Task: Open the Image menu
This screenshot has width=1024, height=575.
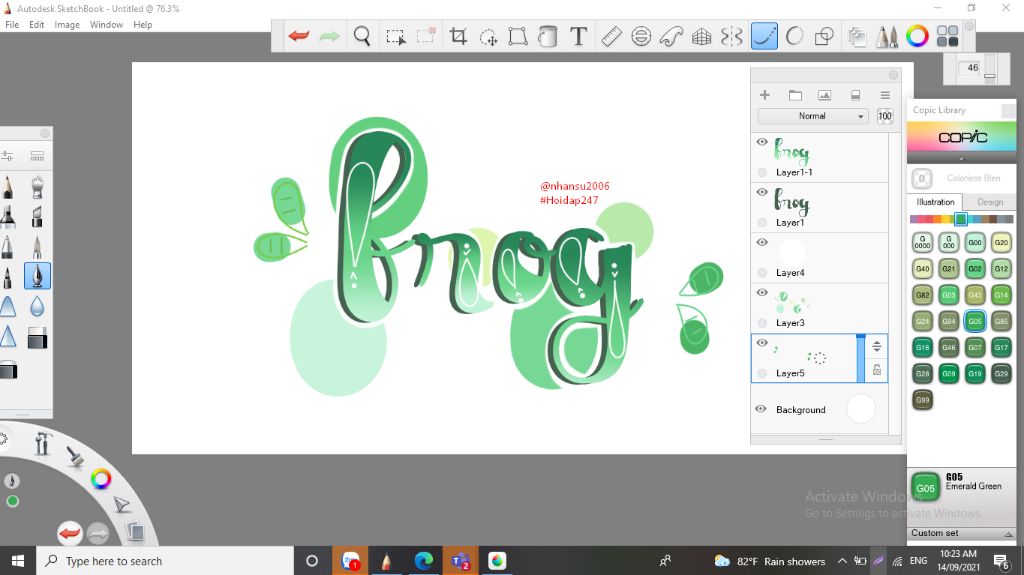Action: tap(67, 24)
